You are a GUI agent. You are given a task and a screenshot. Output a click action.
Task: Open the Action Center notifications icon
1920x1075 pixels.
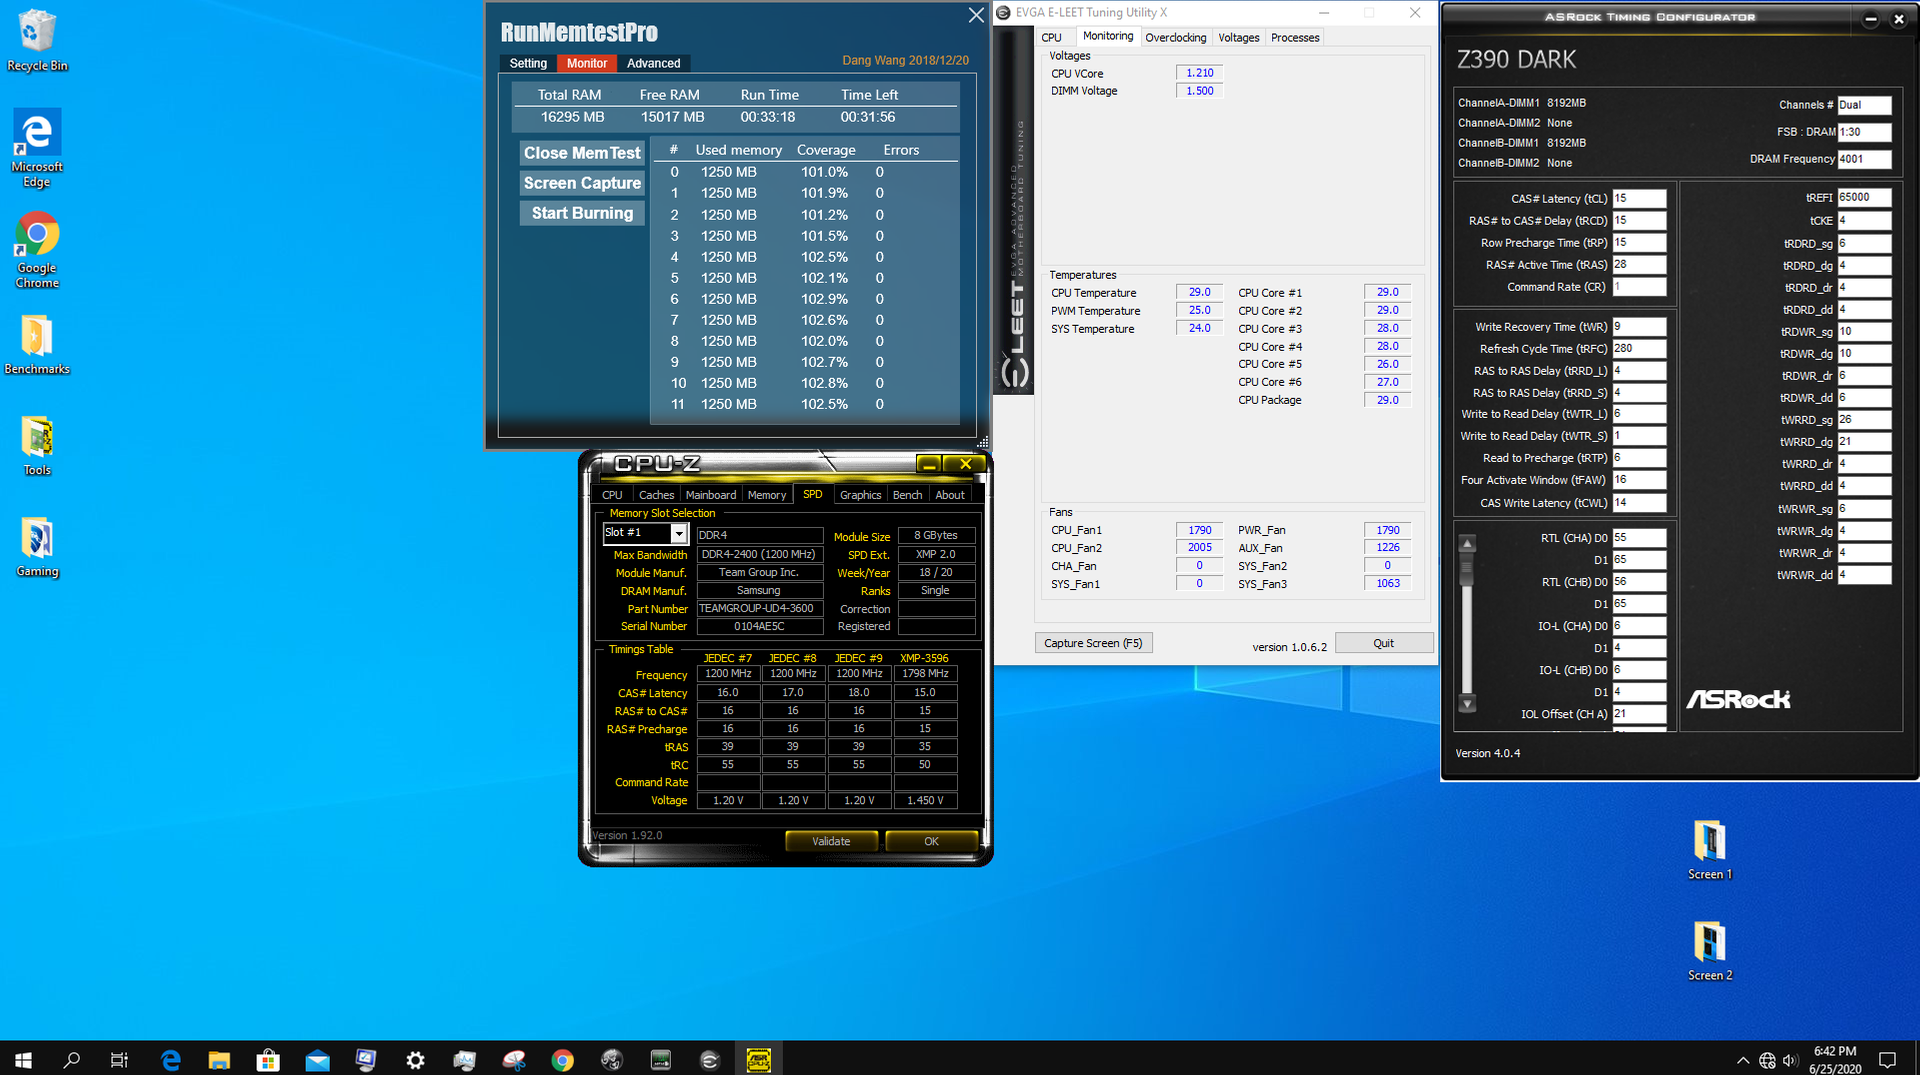coord(1888,1059)
